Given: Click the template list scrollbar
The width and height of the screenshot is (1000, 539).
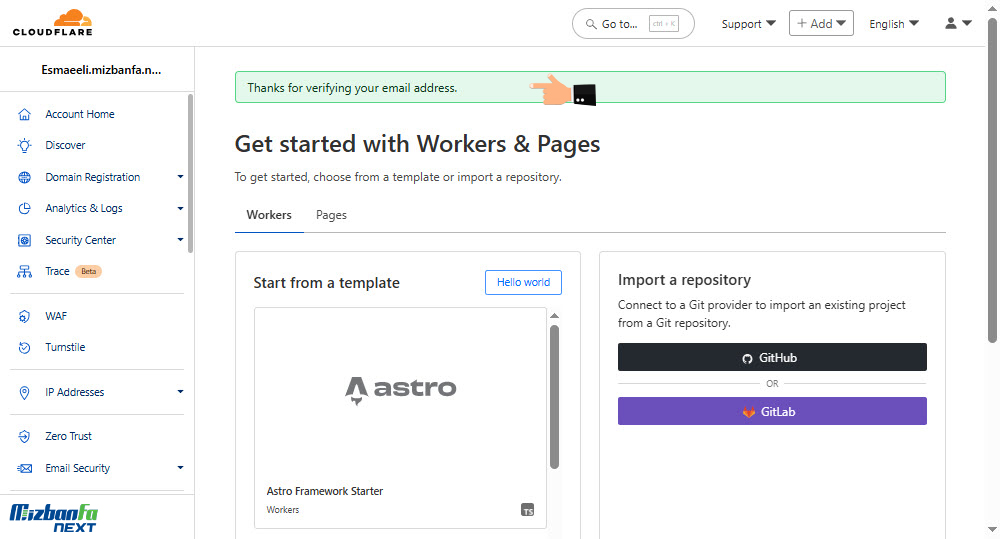Looking at the screenshot, I should [554, 397].
